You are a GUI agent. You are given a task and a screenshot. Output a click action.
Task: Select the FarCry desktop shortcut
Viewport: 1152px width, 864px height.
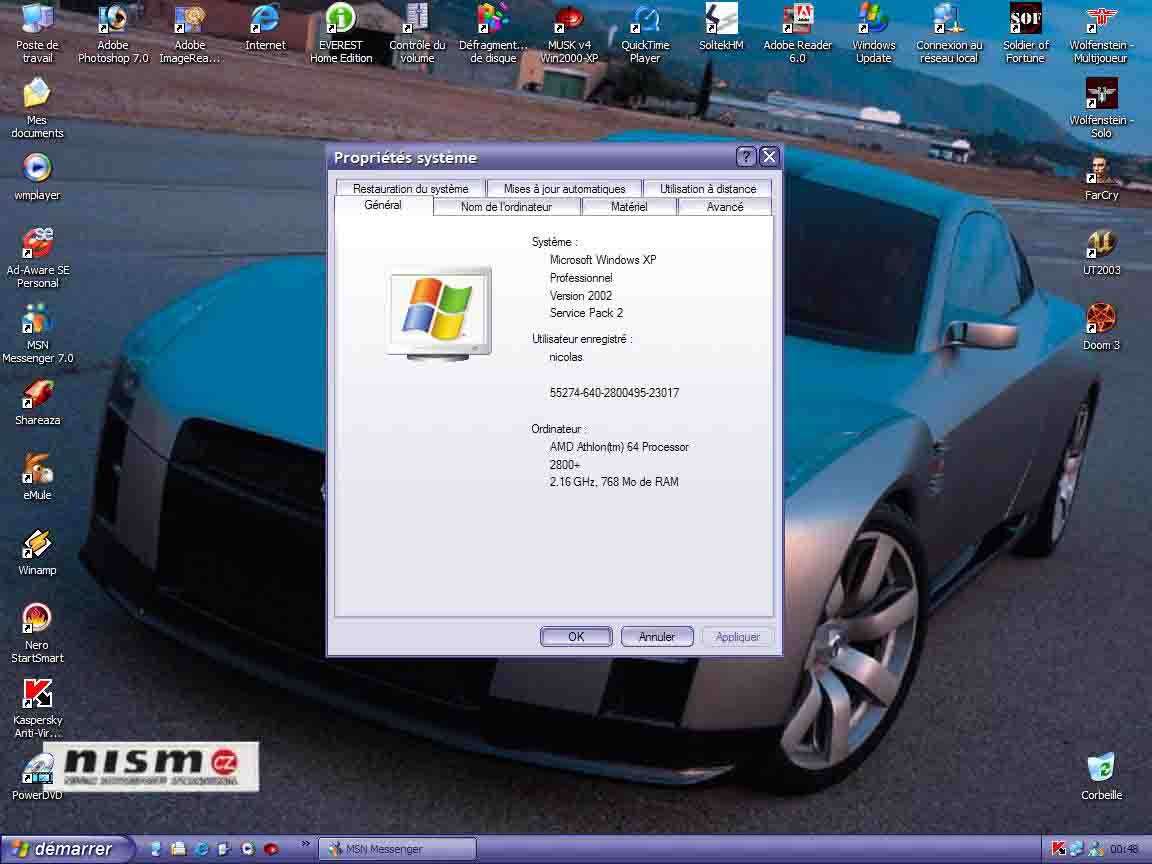[1101, 178]
